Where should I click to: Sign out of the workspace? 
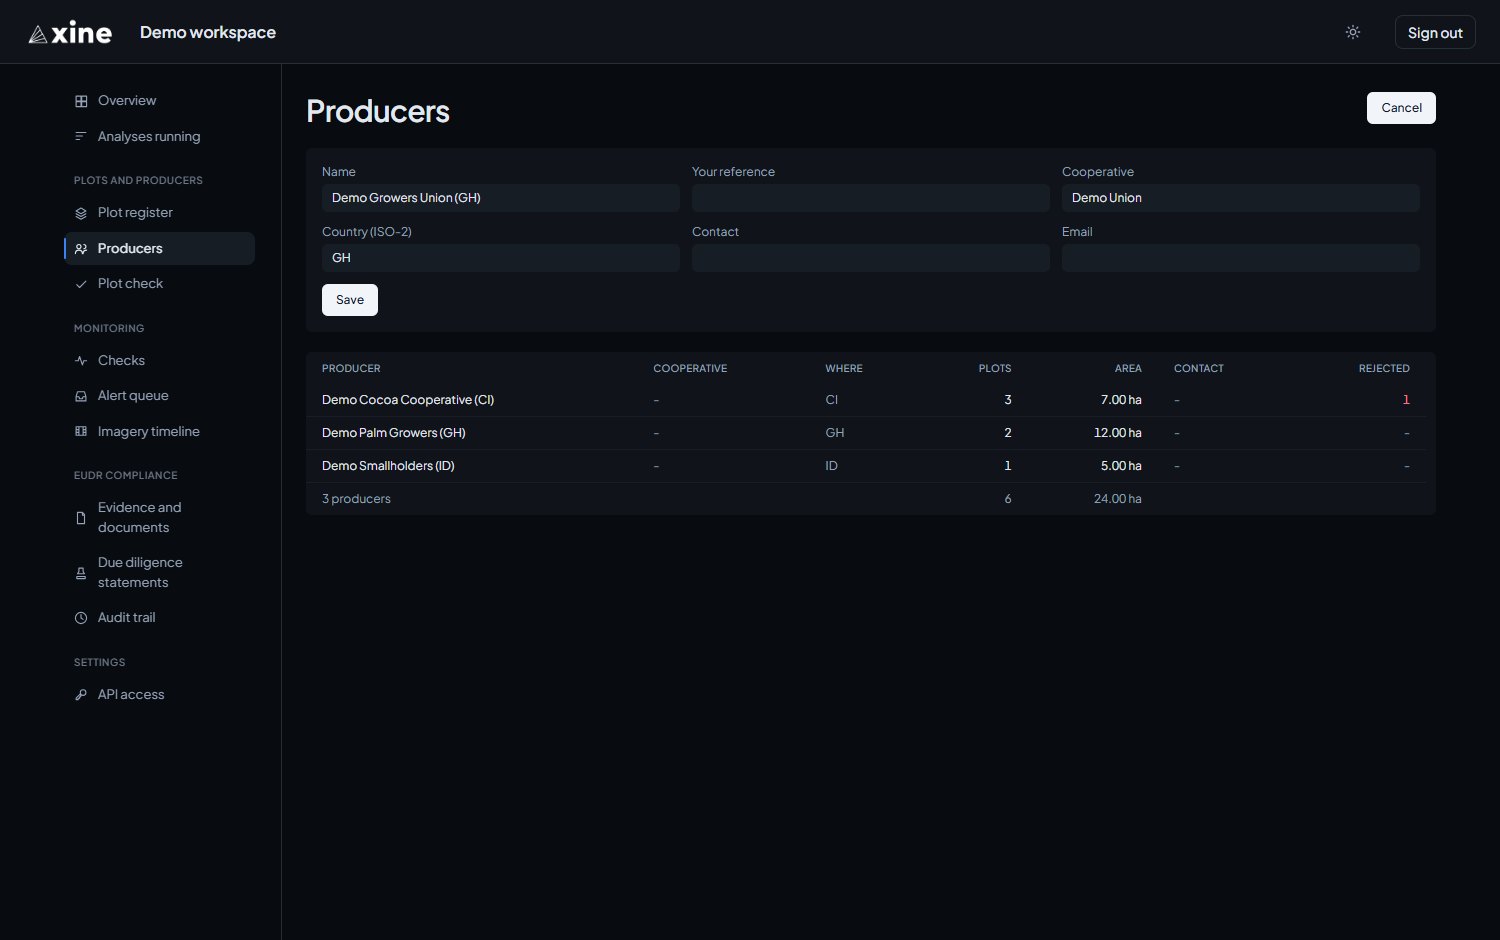coord(1435,32)
